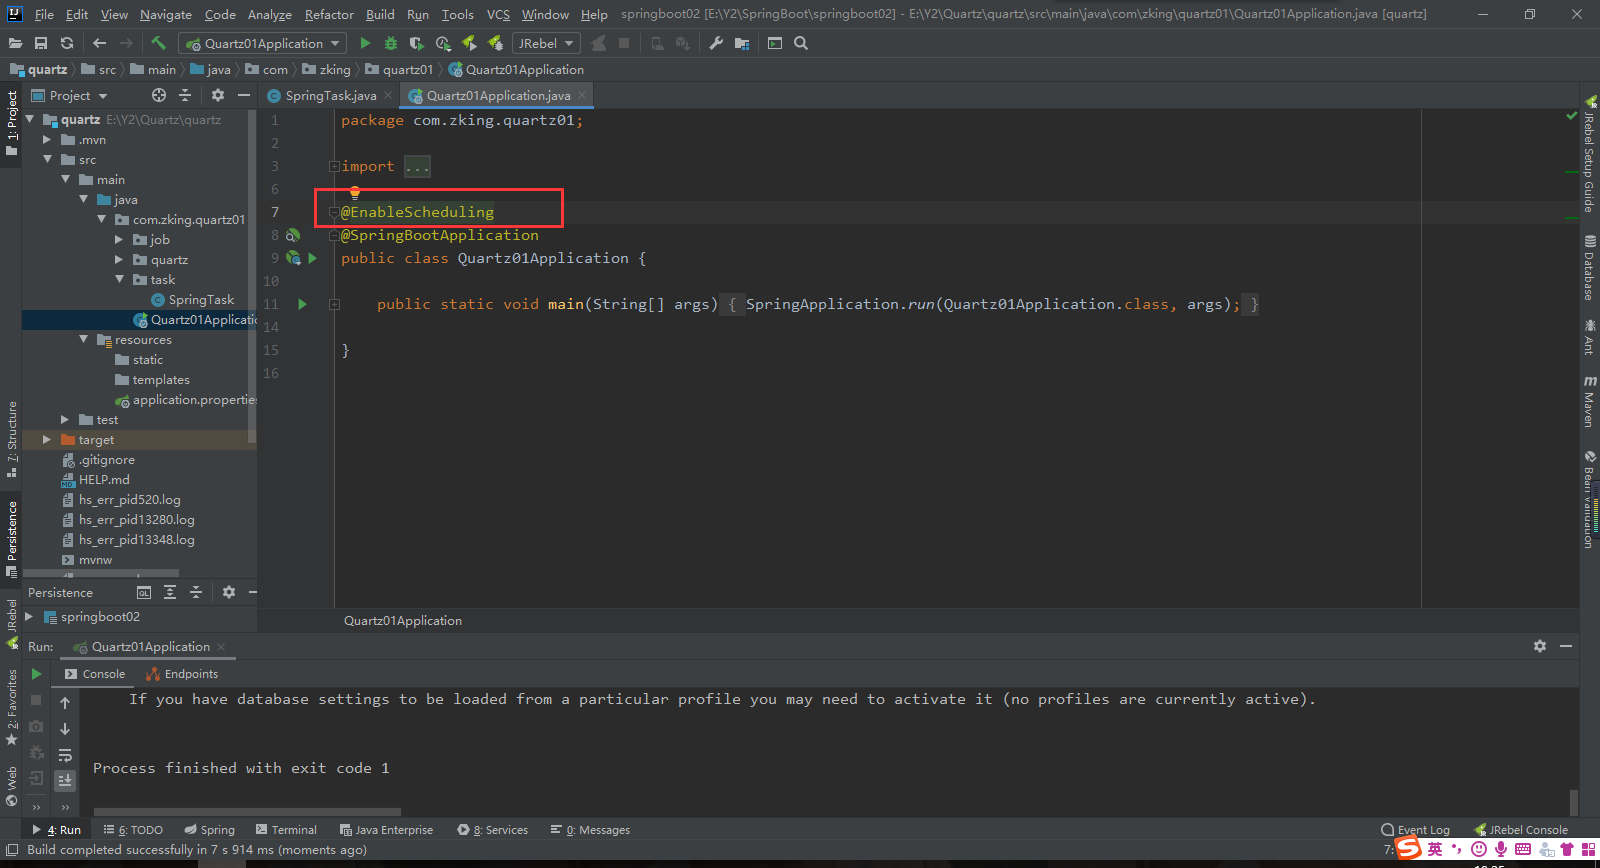
Task: Click the Sogou input method S icon
Action: point(1409,849)
